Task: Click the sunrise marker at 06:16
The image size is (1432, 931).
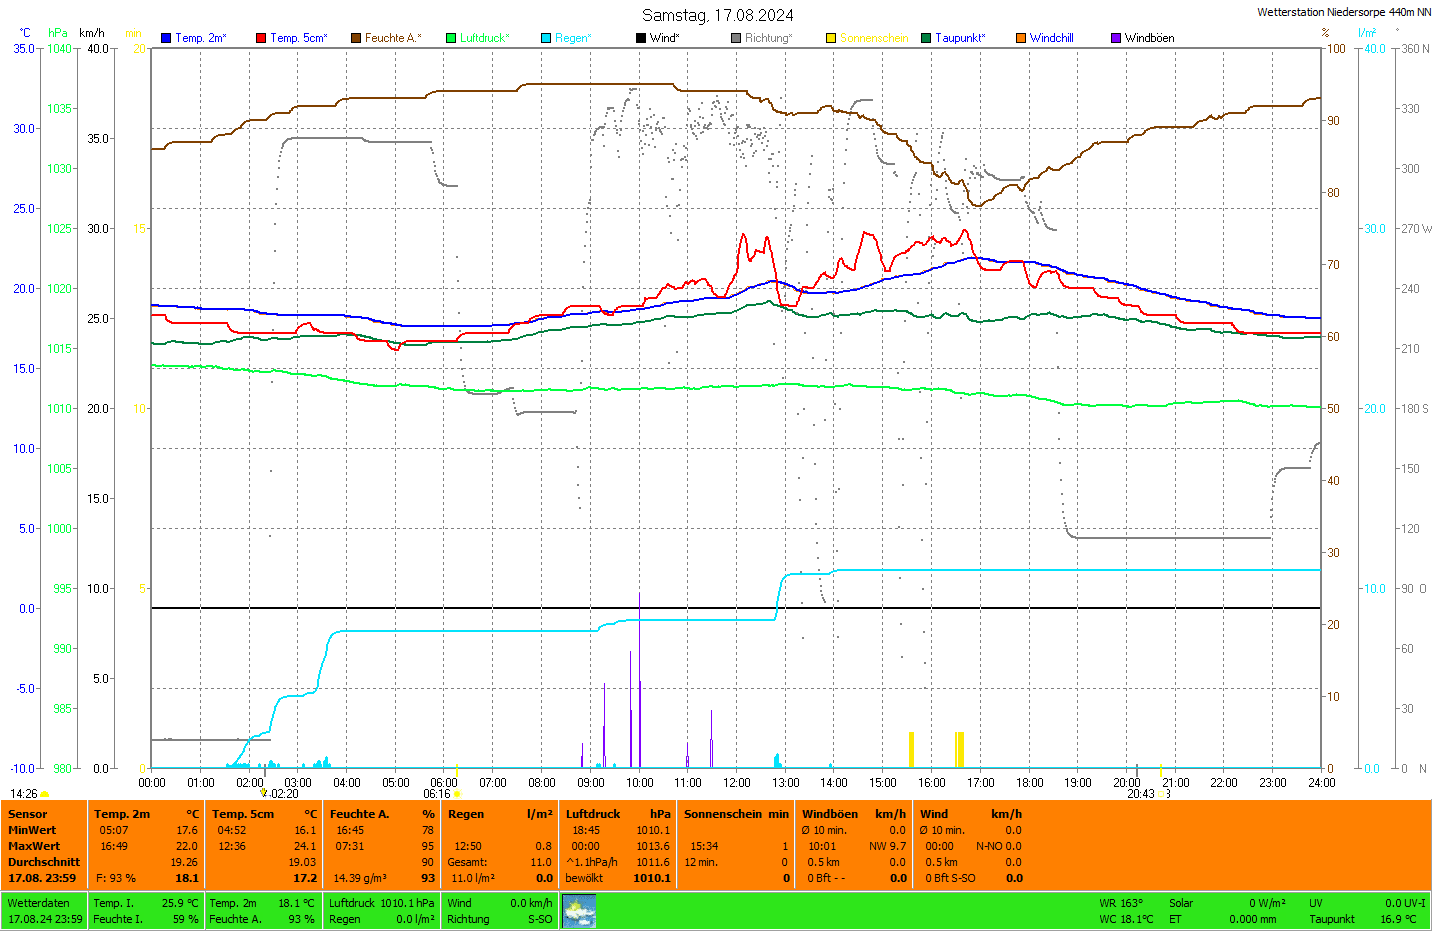Action: 457,794
